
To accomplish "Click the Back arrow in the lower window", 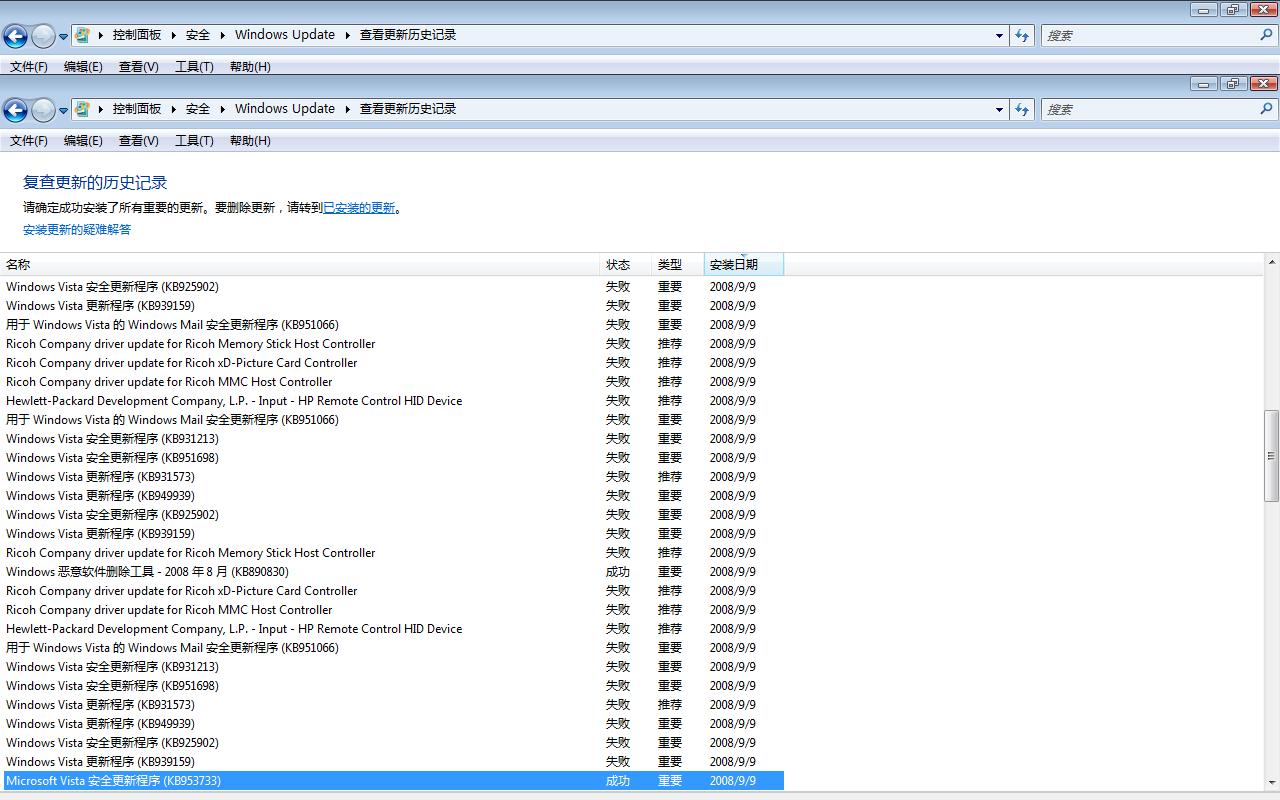I will click(x=15, y=110).
